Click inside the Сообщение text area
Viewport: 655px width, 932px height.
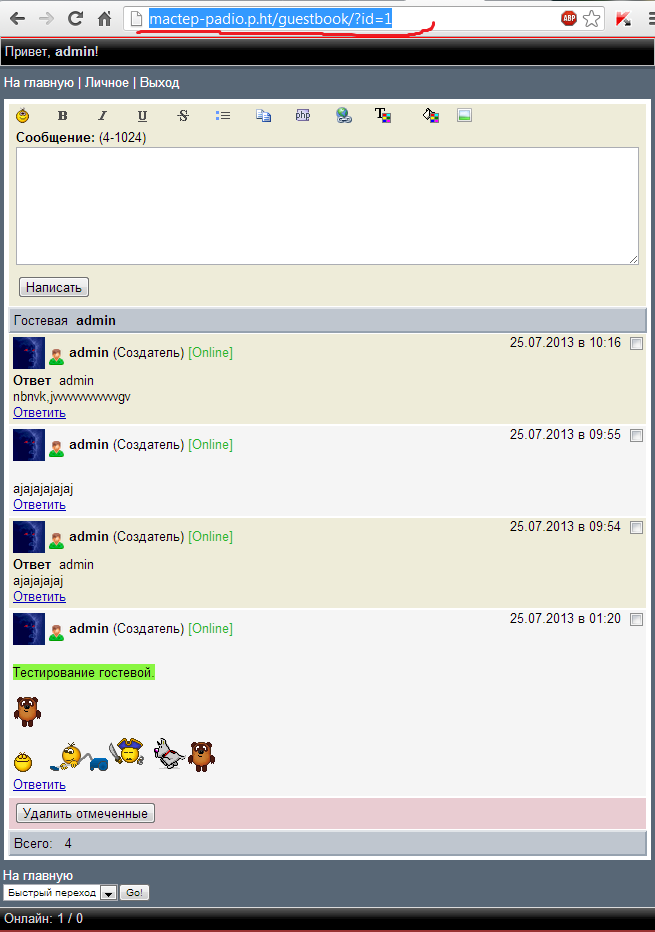tap(328, 206)
